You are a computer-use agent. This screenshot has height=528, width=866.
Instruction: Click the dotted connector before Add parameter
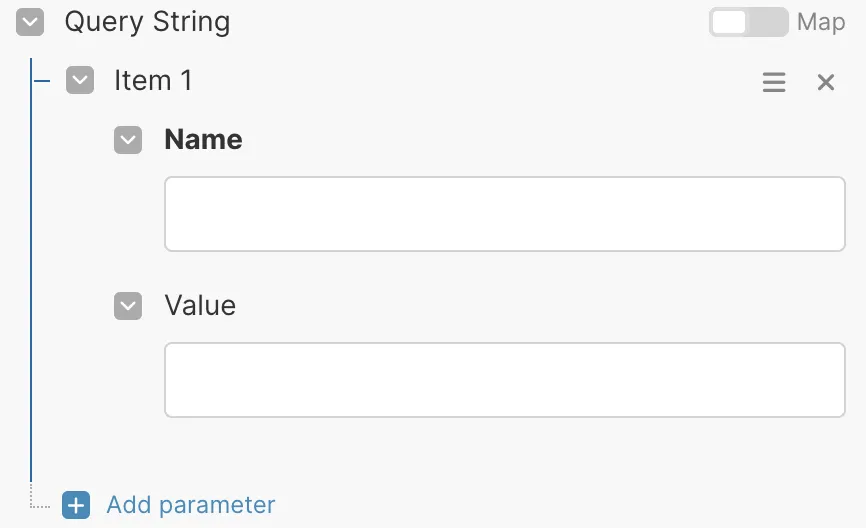(x=40, y=506)
